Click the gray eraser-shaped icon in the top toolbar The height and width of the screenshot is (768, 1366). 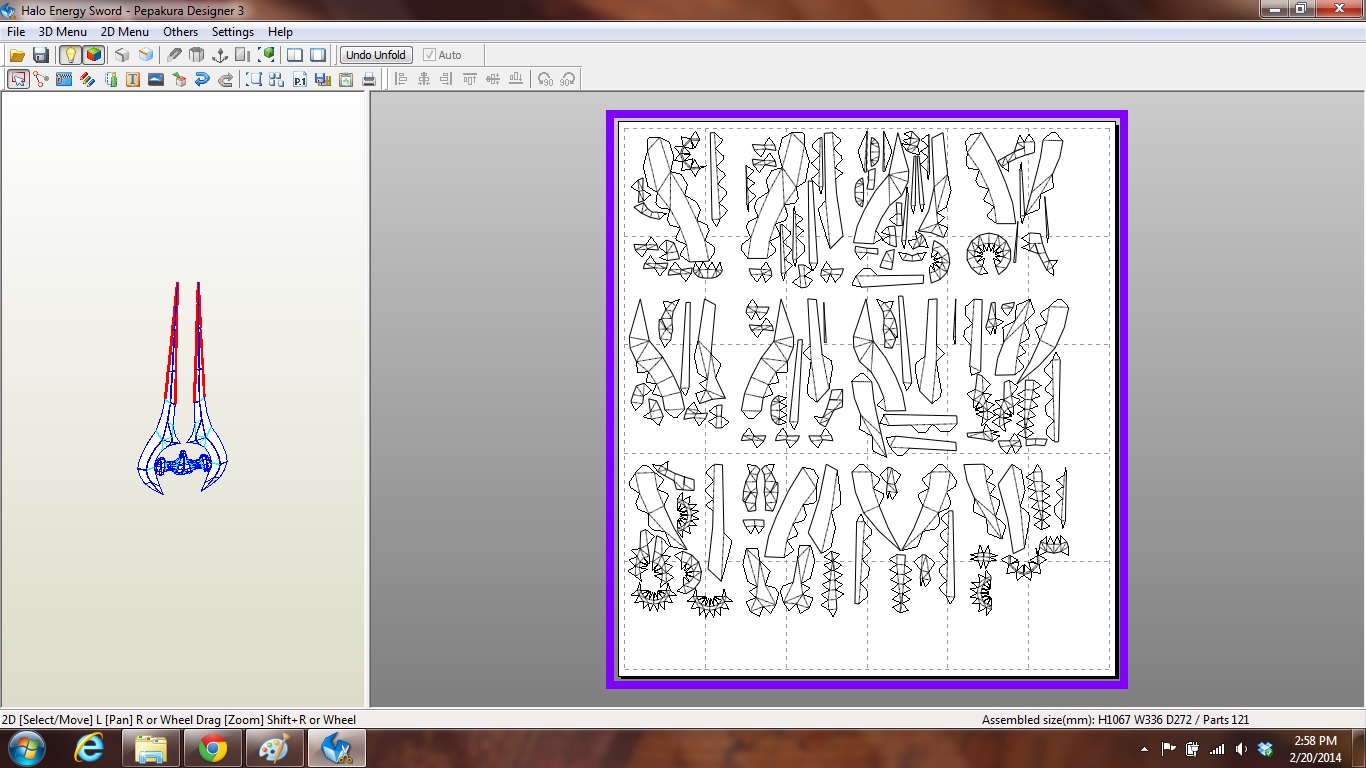click(x=175, y=55)
